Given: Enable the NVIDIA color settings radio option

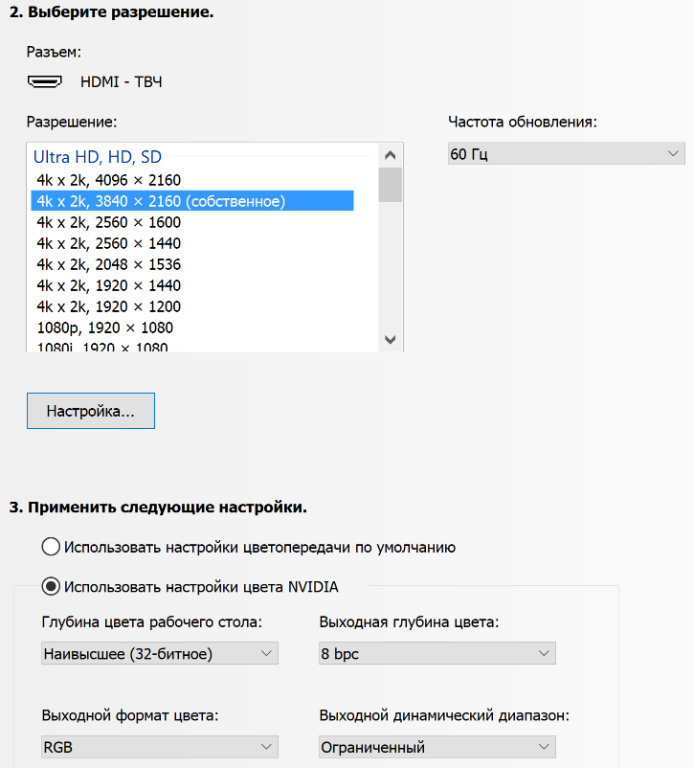Looking at the screenshot, I should tap(51, 586).
